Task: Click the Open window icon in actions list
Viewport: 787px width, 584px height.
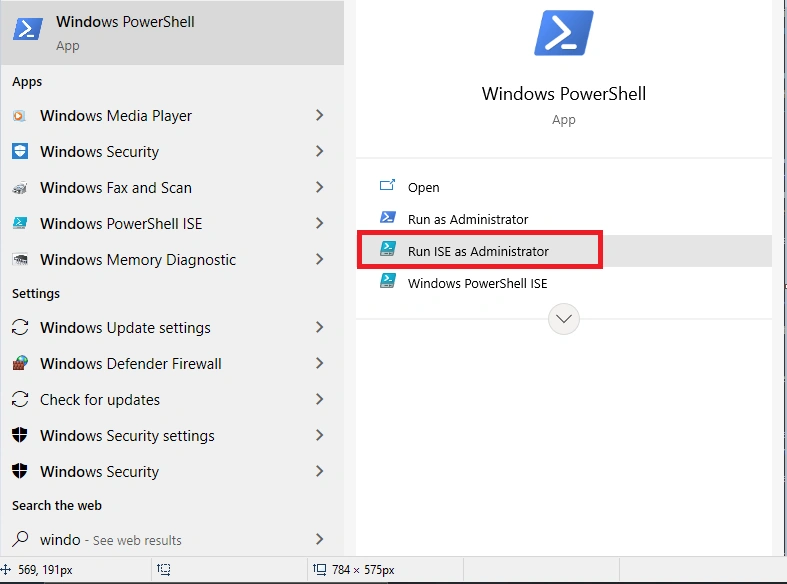Action: click(x=387, y=186)
